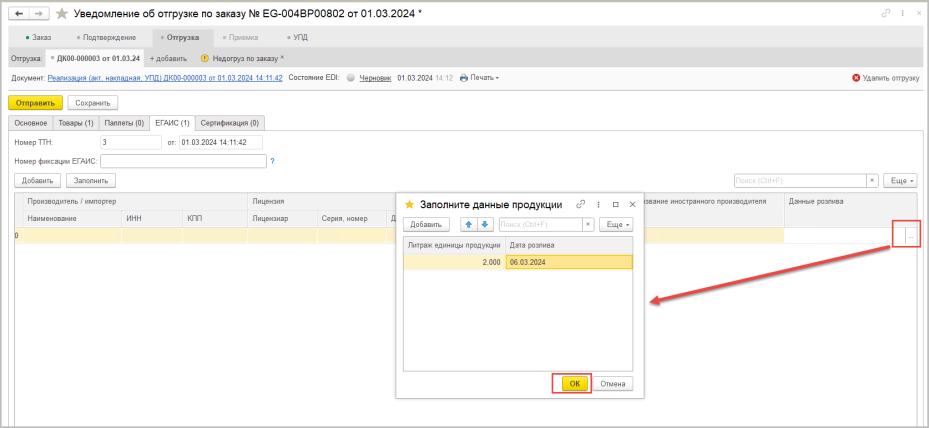Click the dialog search field Поиск (Ctrl+F)
Viewport: 929px width, 428px height.
(541, 225)
